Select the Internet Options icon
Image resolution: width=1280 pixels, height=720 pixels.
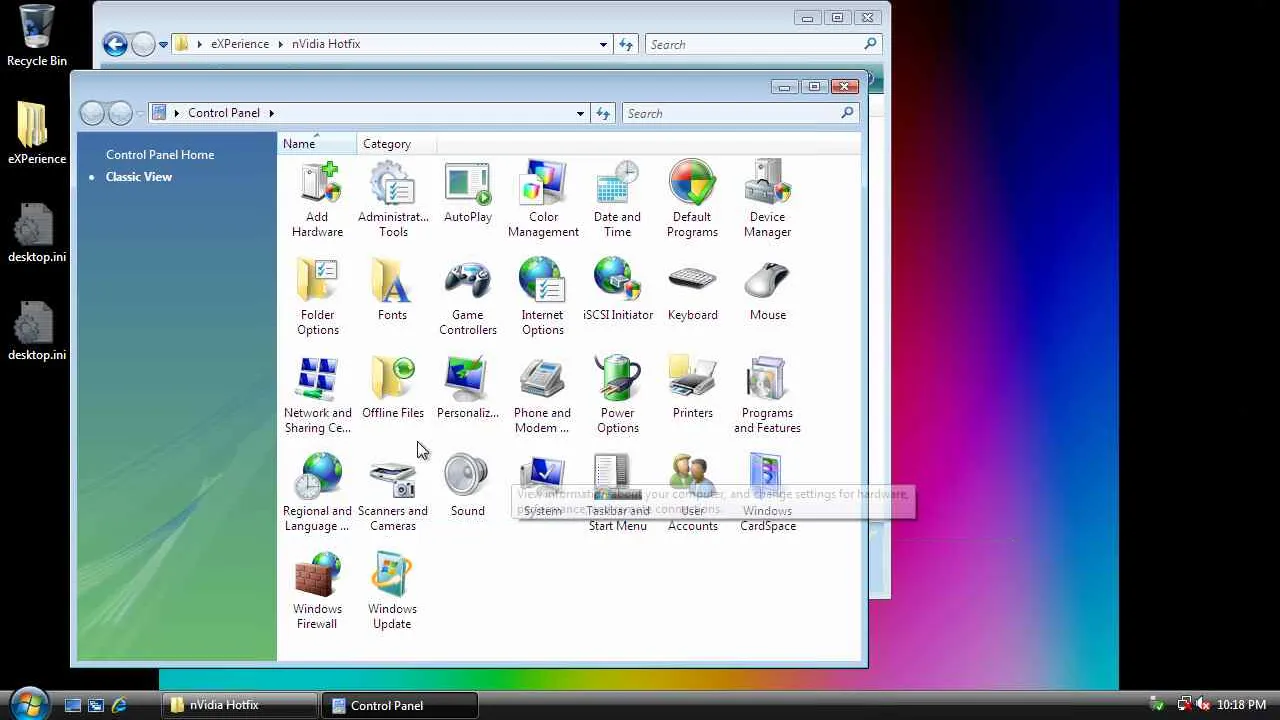pyautogui.click(x=543, y=298)
